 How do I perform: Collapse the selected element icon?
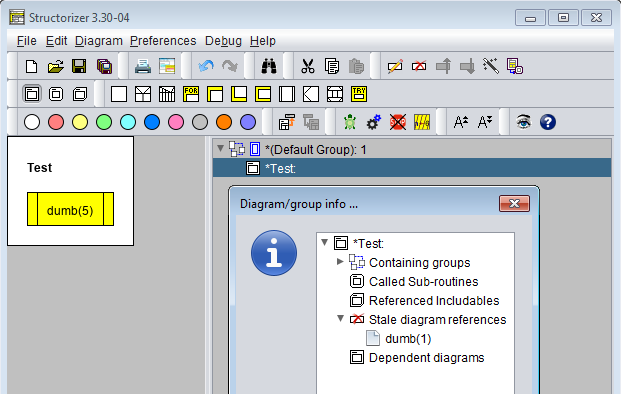[287, 122]
